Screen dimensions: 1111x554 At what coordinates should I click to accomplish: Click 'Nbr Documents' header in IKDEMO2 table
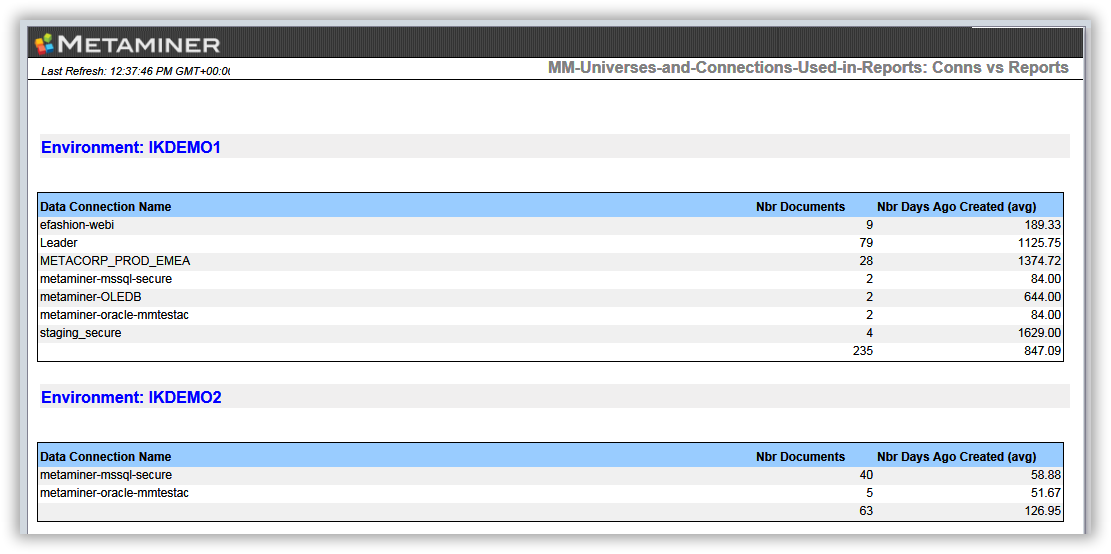point(801,457)
